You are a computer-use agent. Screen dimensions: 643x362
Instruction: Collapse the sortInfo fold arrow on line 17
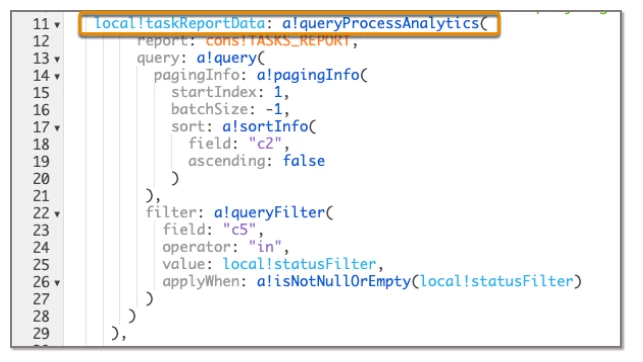click(57, 128)
